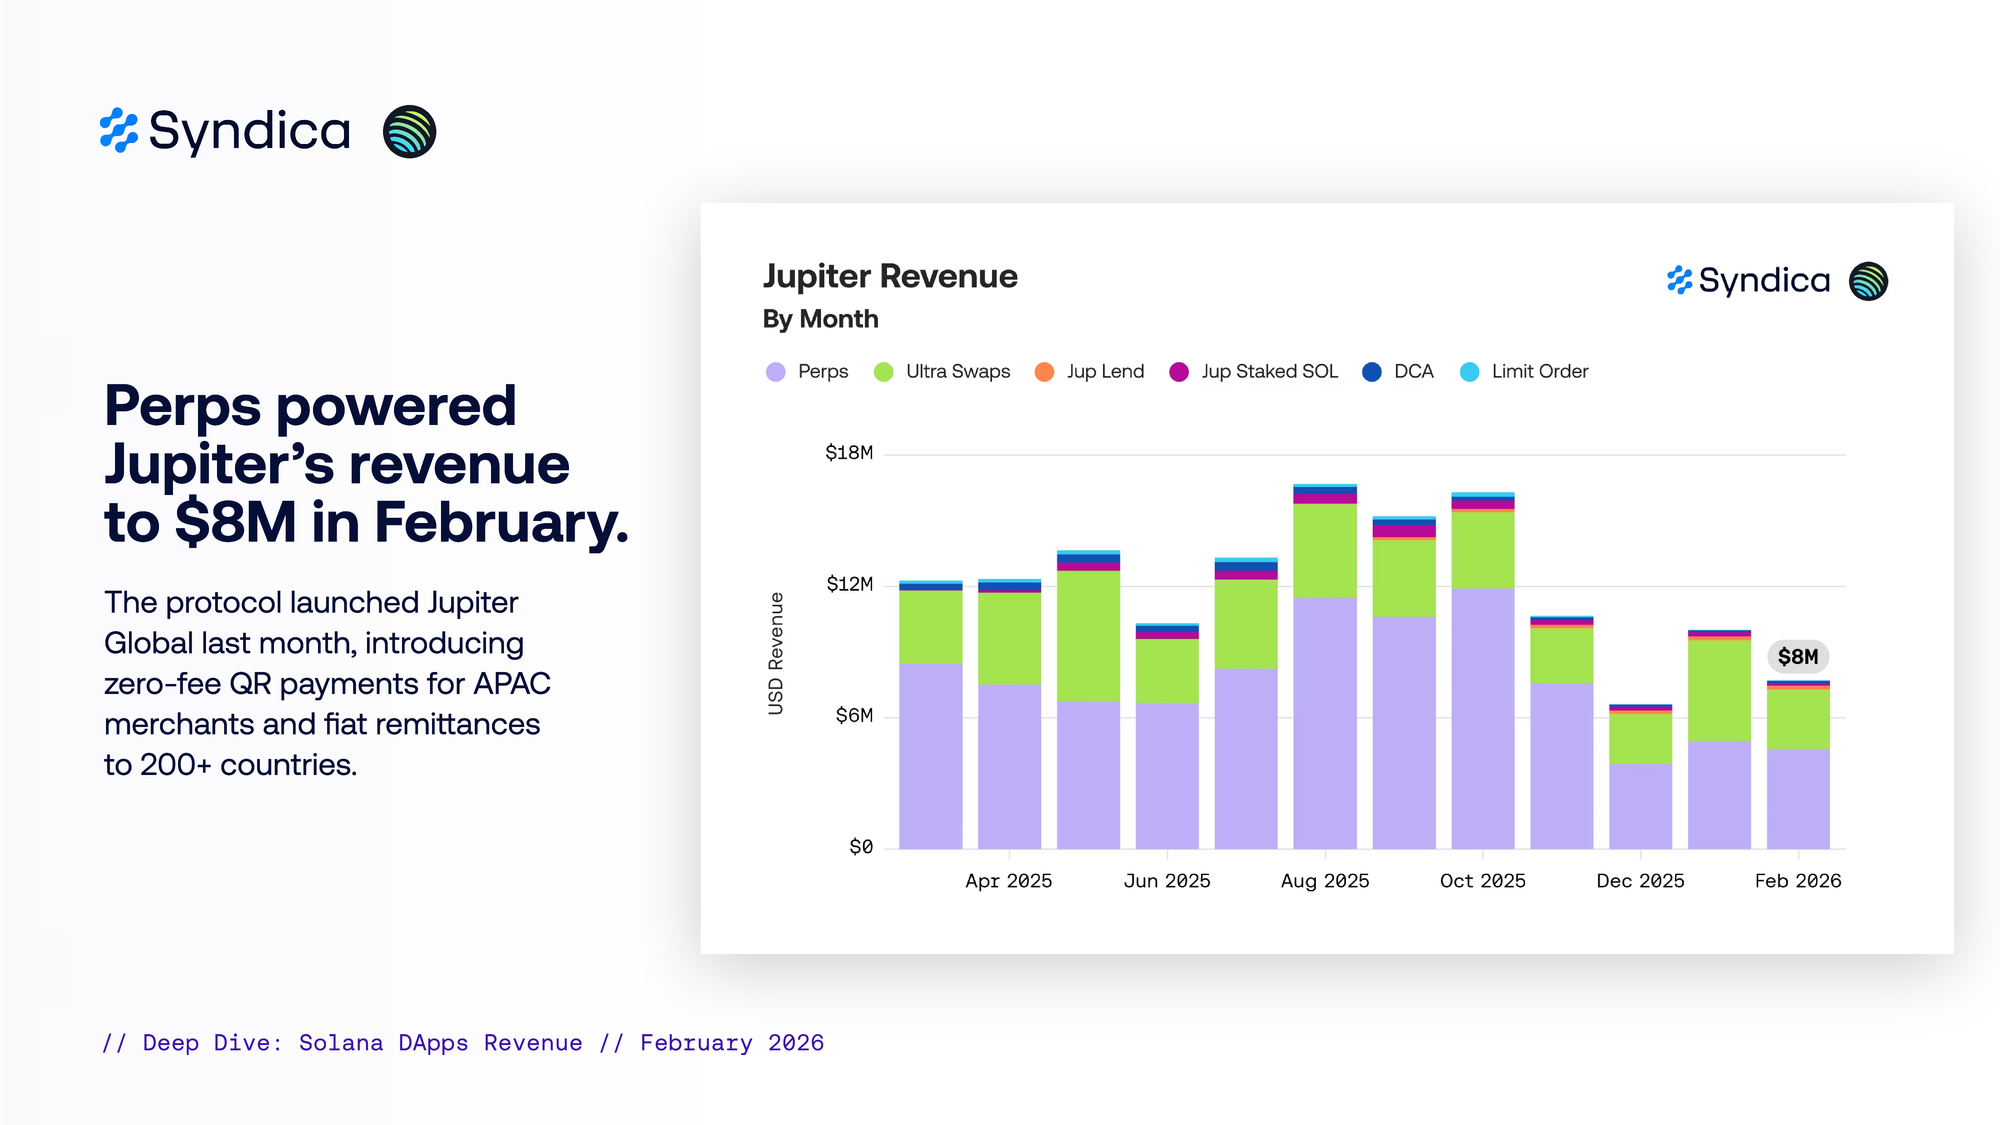
Task: Click the Syndica logo icon top-left
Action: [x=119, y=131]
